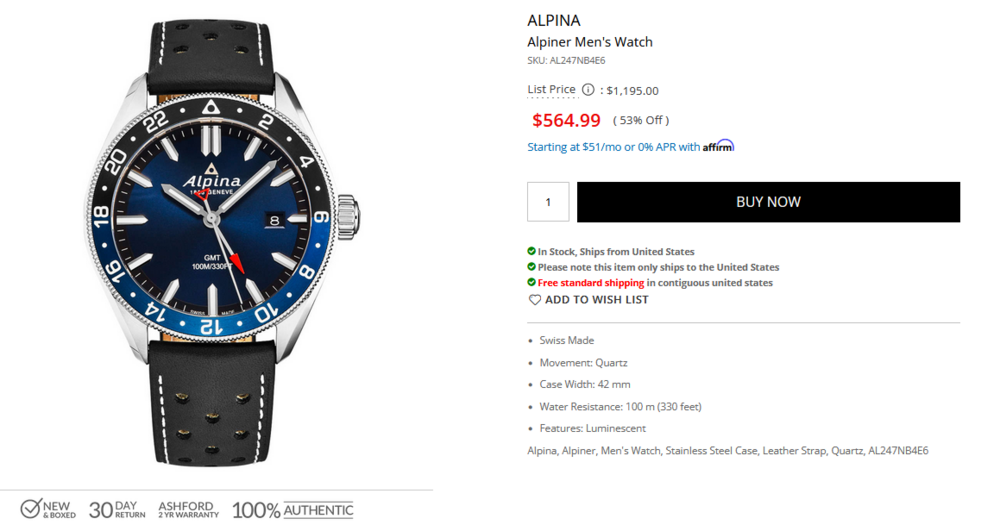The image size is (1000, 531).
Task: Click the $564.99 sale price
Action: pos(566,121)
